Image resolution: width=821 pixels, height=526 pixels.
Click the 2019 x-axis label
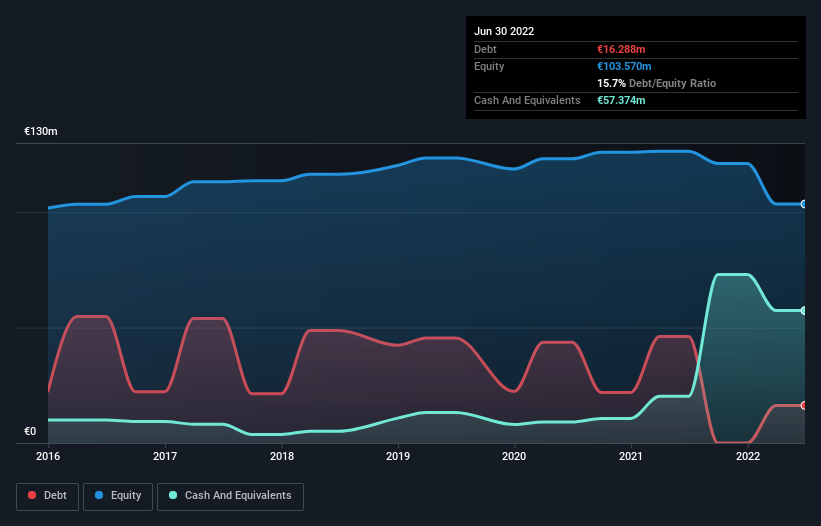(398, 456)
